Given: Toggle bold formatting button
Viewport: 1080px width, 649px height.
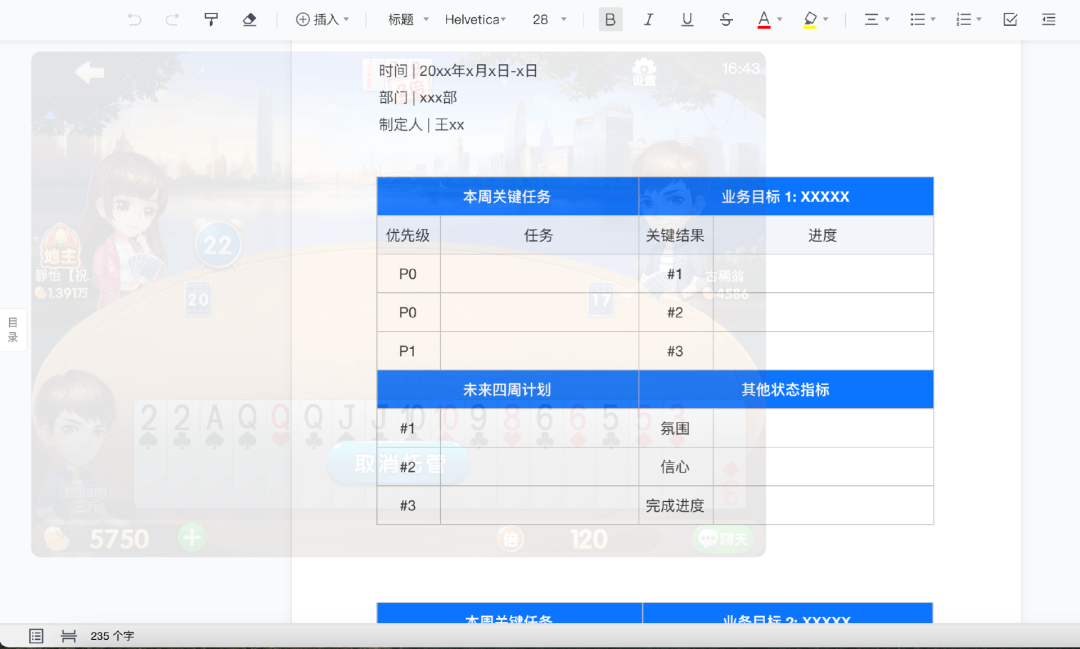Looking at the screenshot, I should [x=610, y=19].
